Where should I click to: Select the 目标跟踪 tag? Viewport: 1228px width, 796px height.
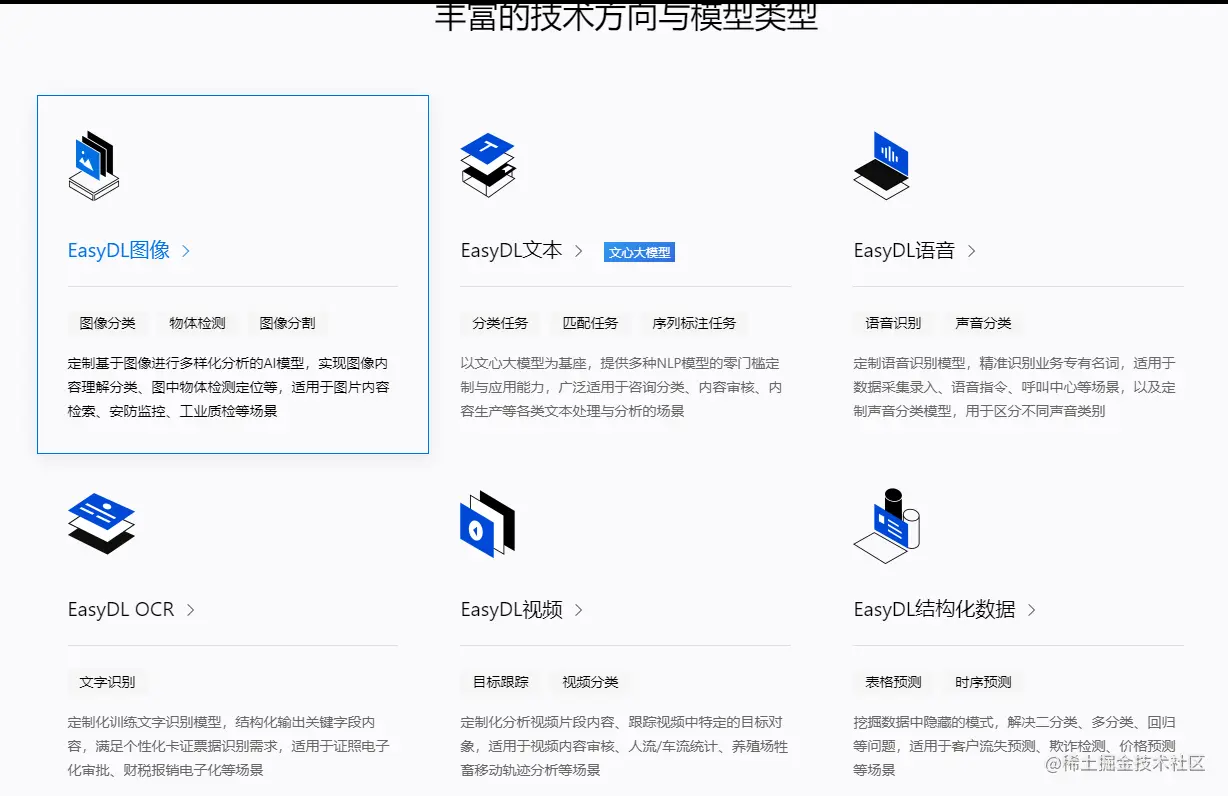(x=501, y=682)
